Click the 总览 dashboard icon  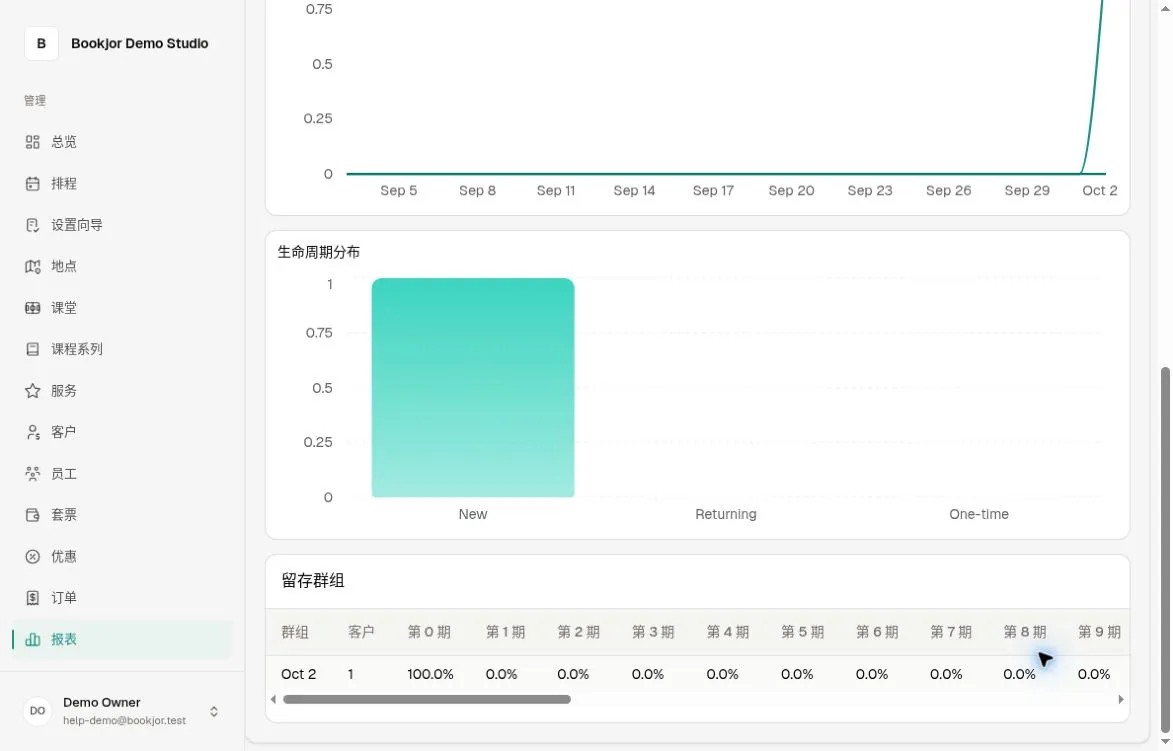32,142
